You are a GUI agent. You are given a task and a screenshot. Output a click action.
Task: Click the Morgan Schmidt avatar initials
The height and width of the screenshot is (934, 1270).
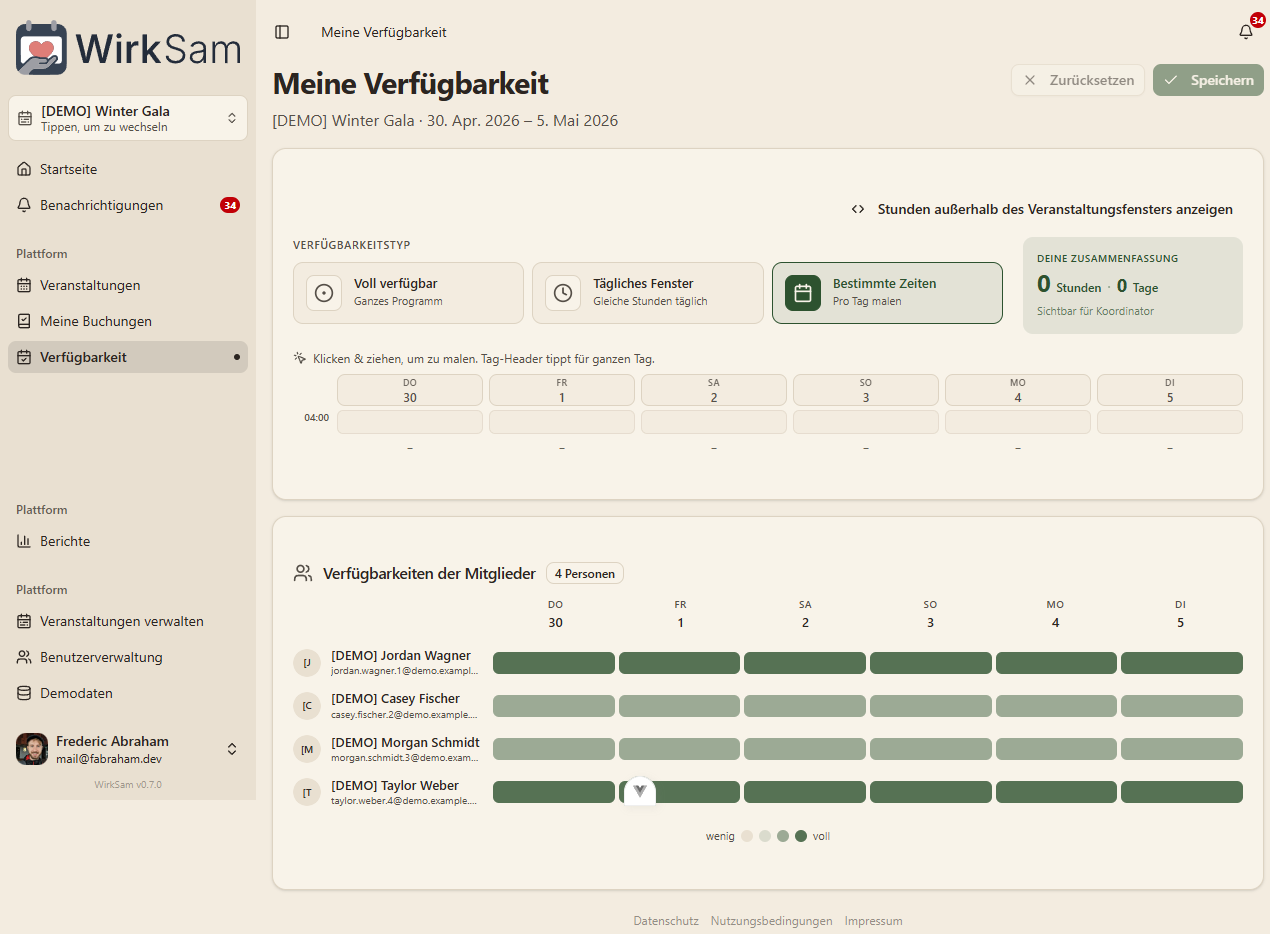[307, 749]
